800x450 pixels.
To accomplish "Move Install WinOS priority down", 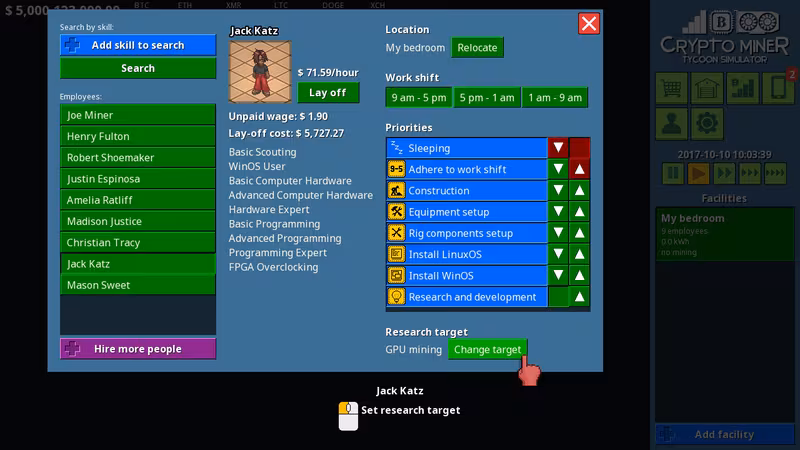I will (558, 276).
